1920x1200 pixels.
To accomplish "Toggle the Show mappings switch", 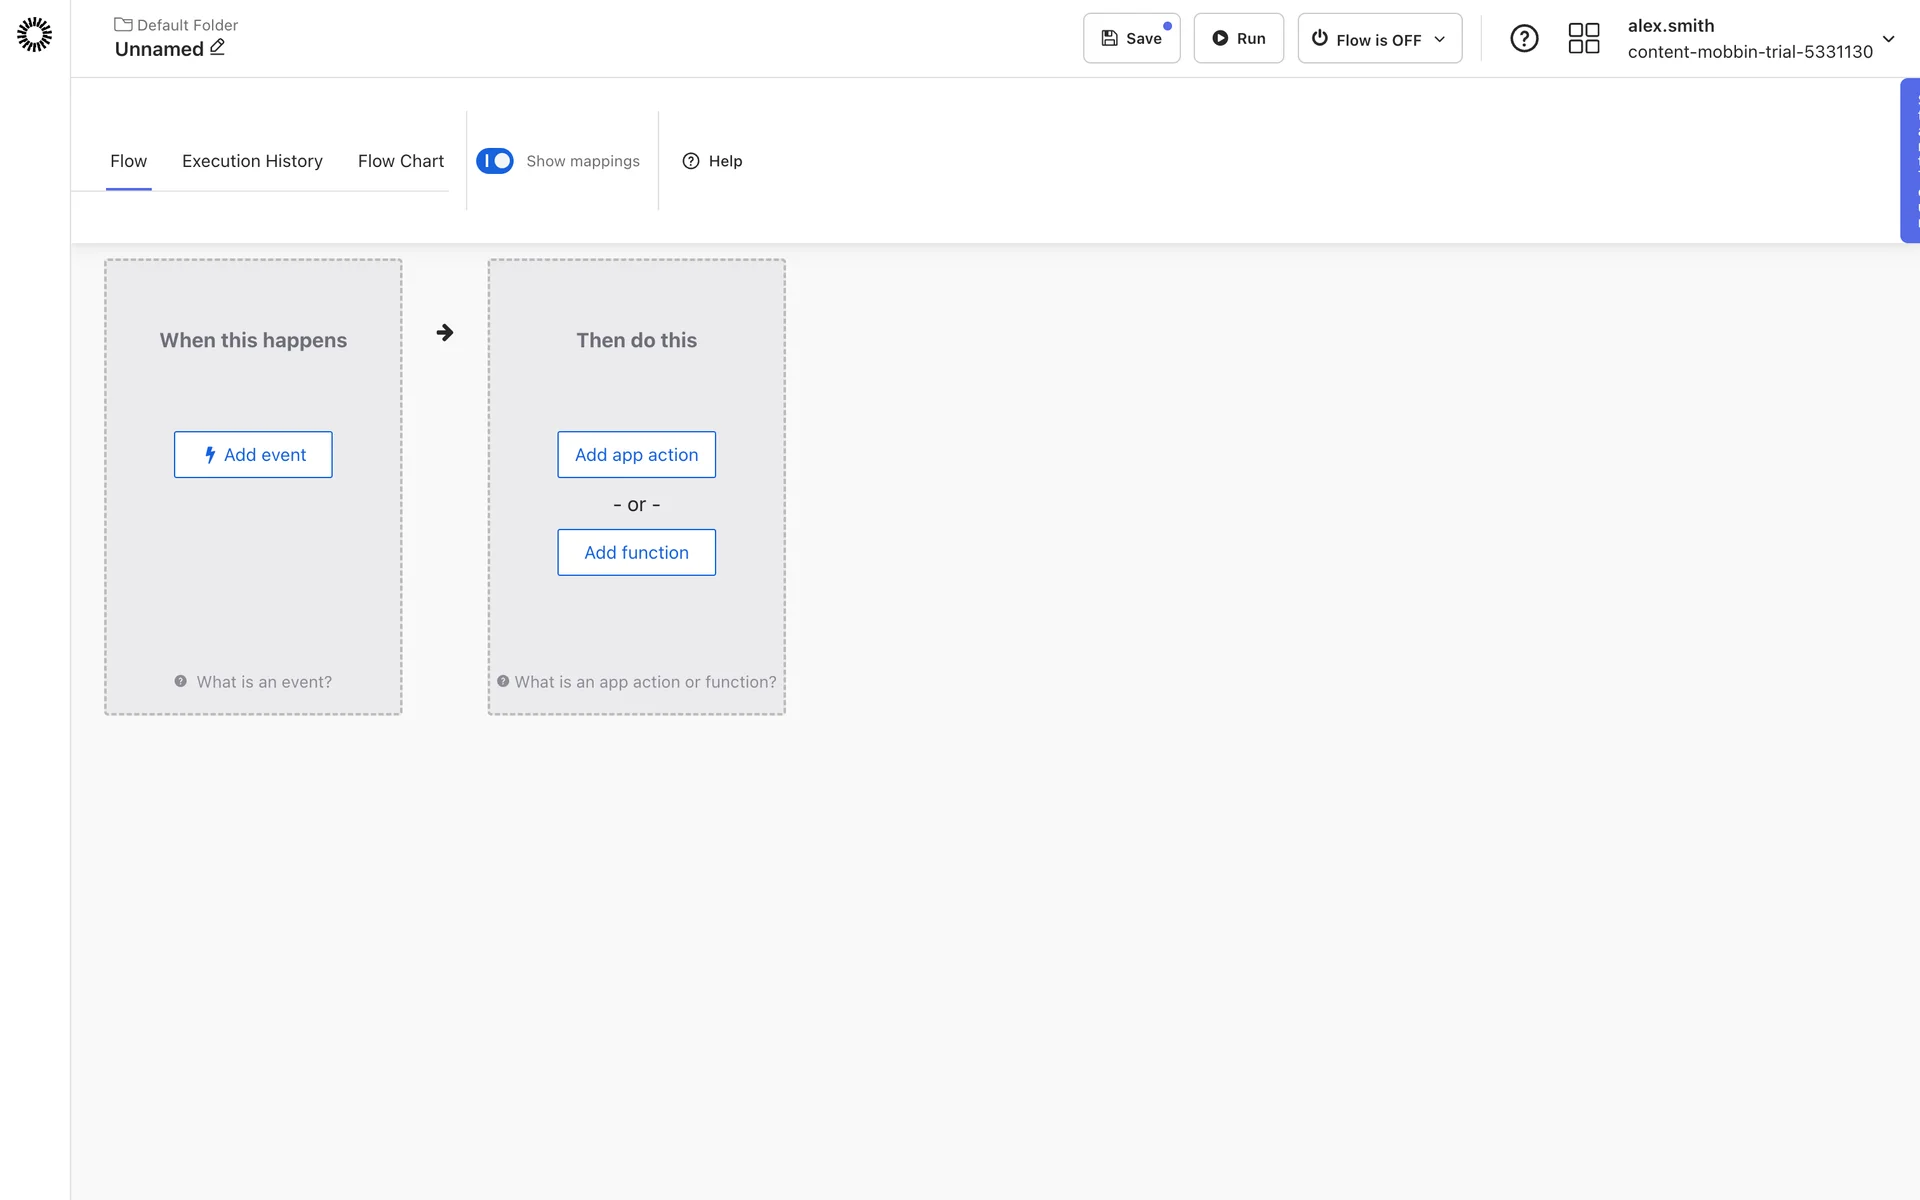I will click(494, 161).
